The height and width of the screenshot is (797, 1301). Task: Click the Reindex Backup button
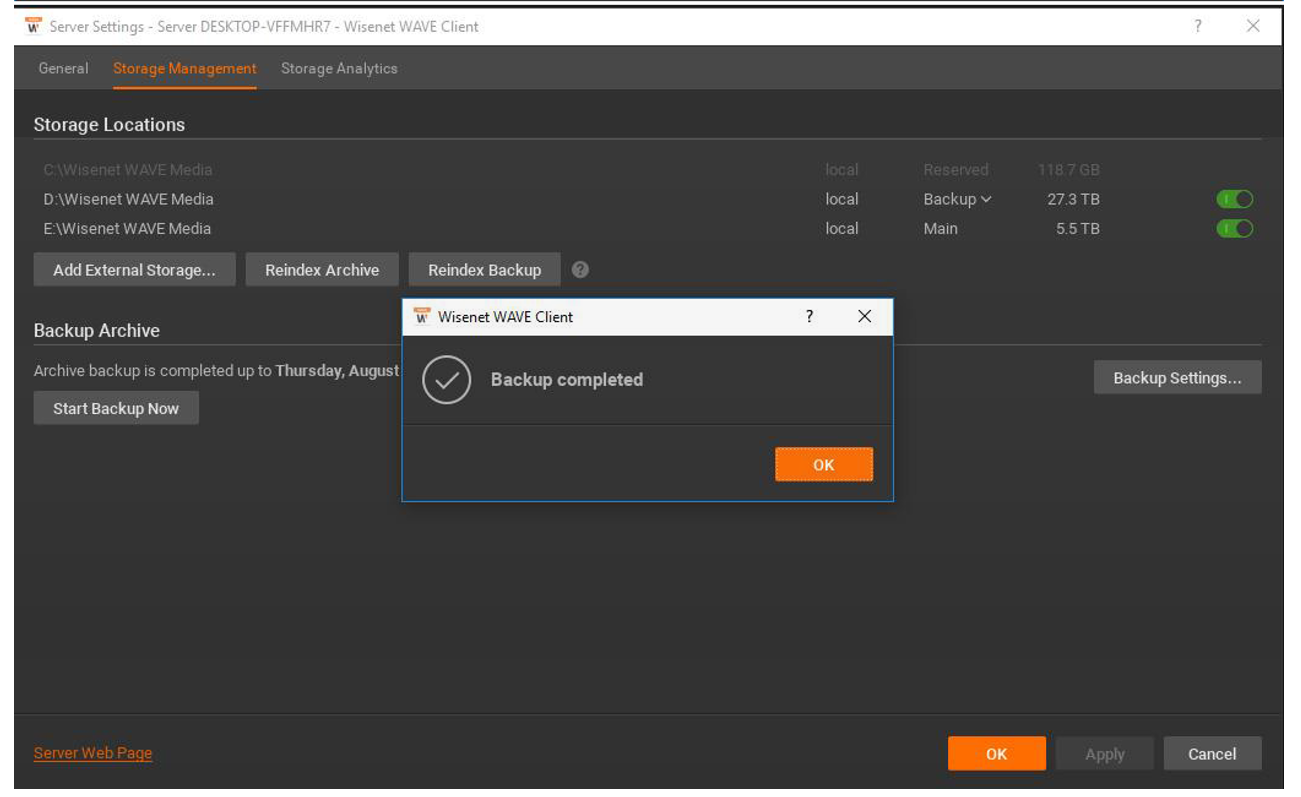[x=485, y=270]
